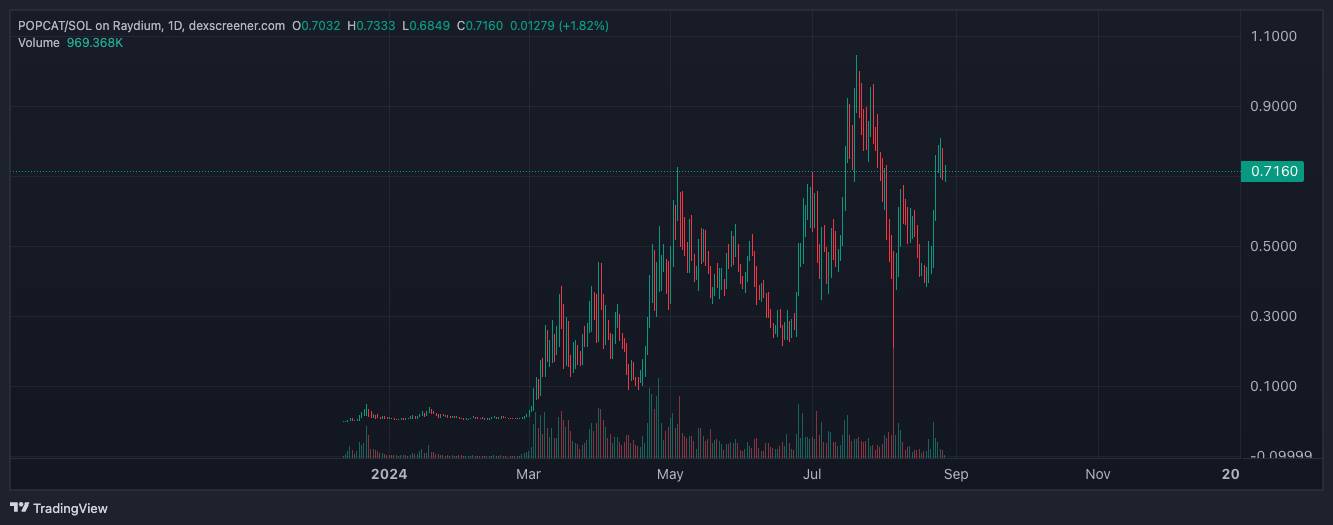Click the open value O0.7032

316,26
